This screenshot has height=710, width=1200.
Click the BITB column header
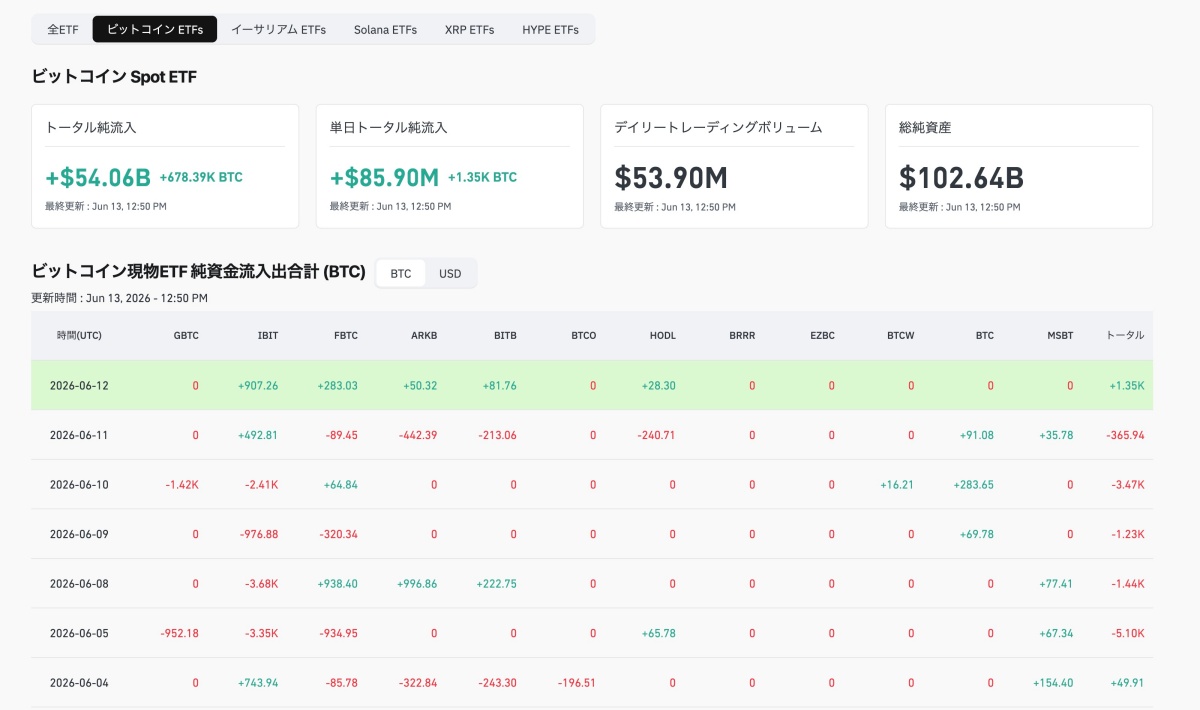point(505,335)
